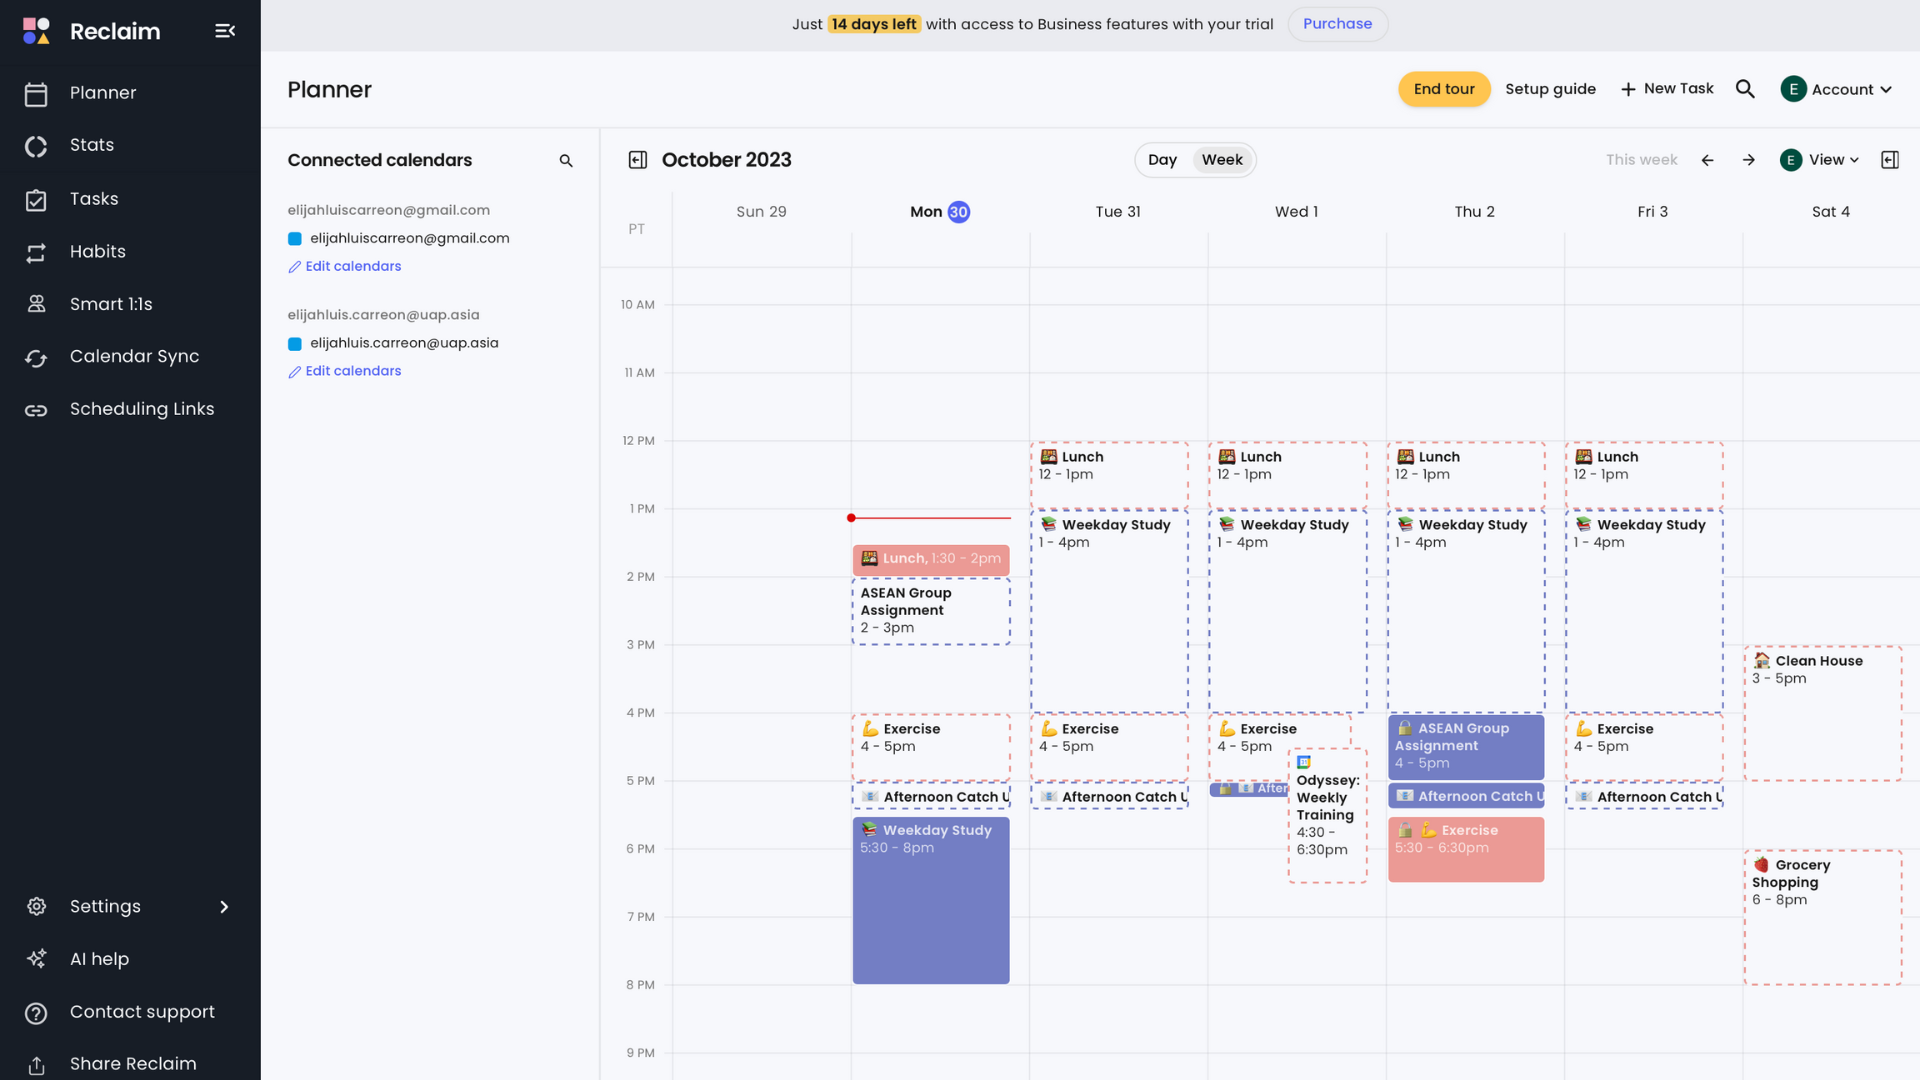
Task: Collapse left calendar panel icon
Action: pyautogui.click(x=637, y=160)
